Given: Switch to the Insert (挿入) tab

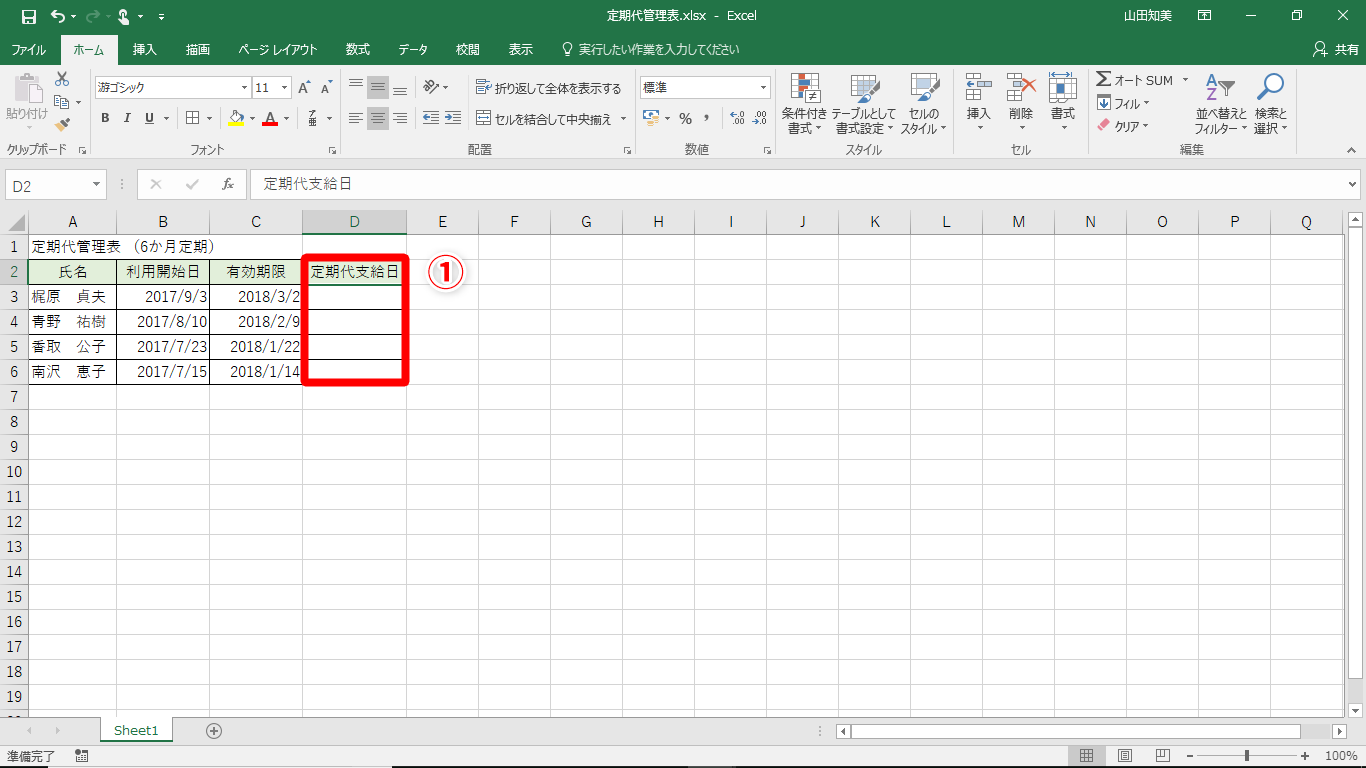Looking at the screenshot, I should [145, 49].
